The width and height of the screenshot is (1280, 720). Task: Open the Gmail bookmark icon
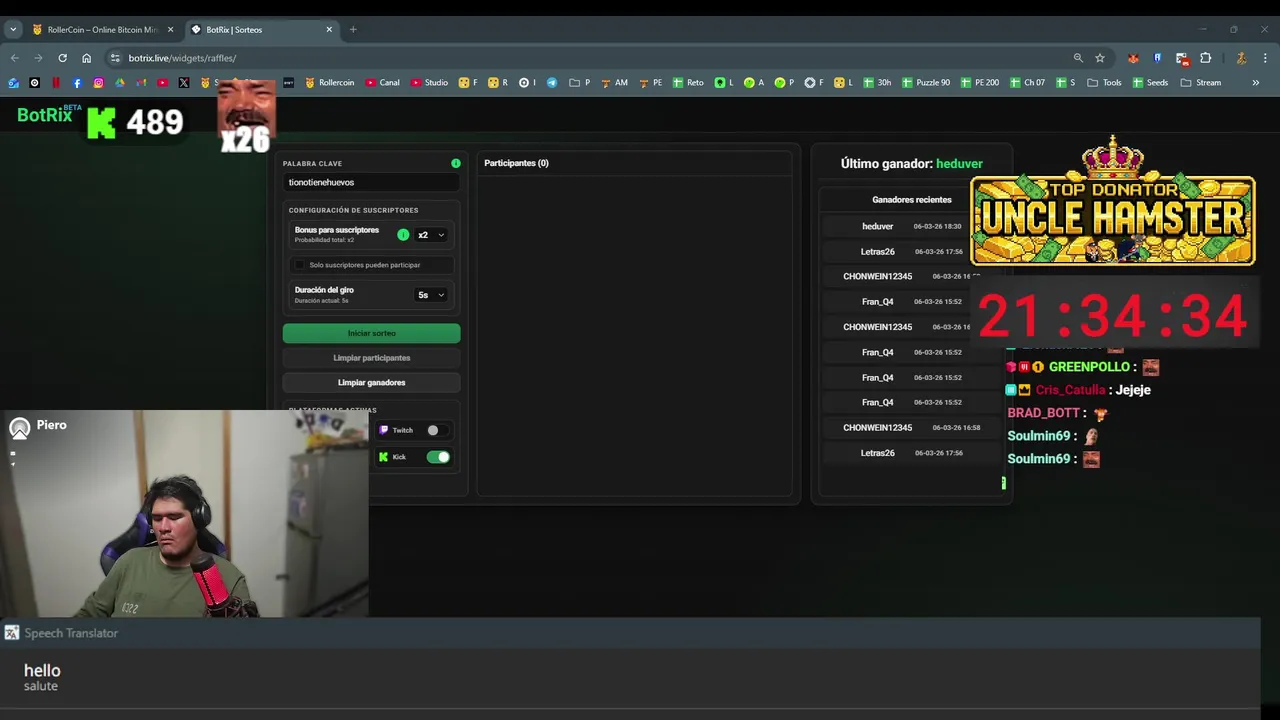[141, 83]
